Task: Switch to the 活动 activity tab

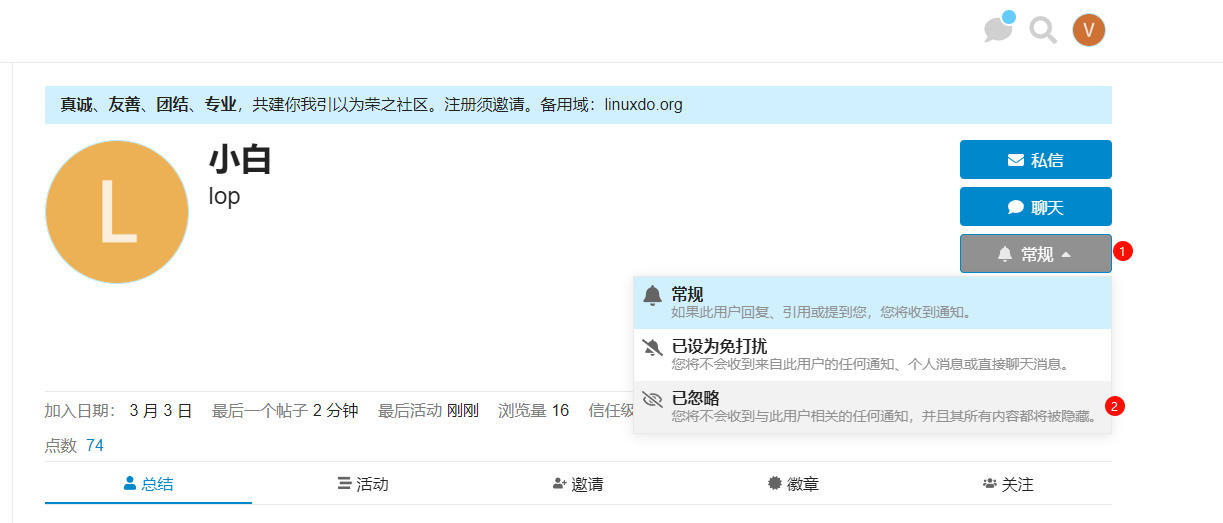Action: [362, 484]
